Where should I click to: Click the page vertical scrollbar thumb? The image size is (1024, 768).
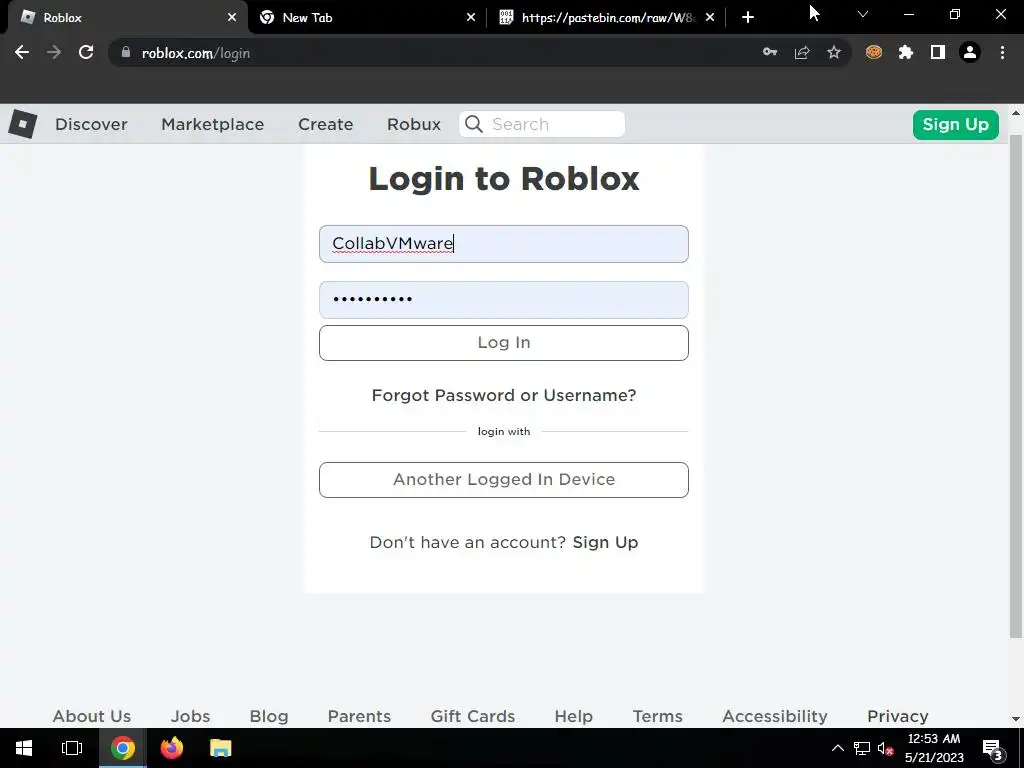point(1016,385)
